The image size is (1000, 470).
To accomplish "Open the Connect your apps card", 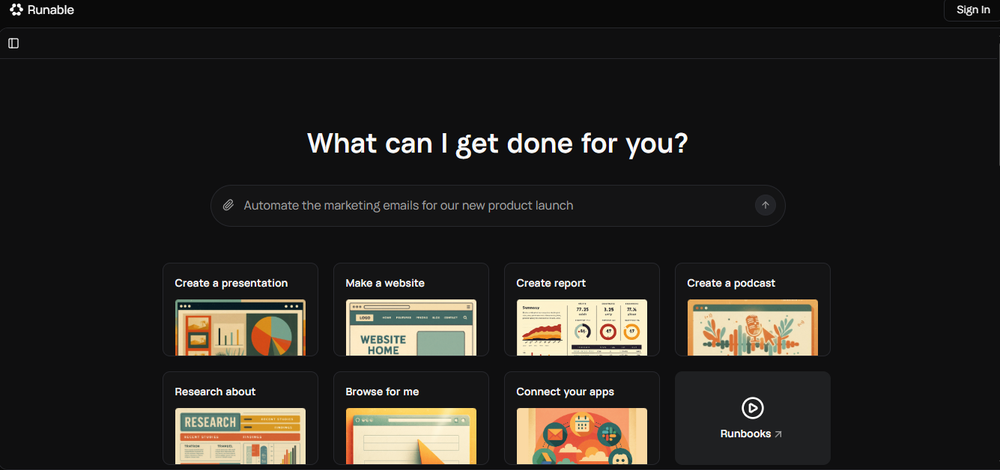I will [582, 418].
